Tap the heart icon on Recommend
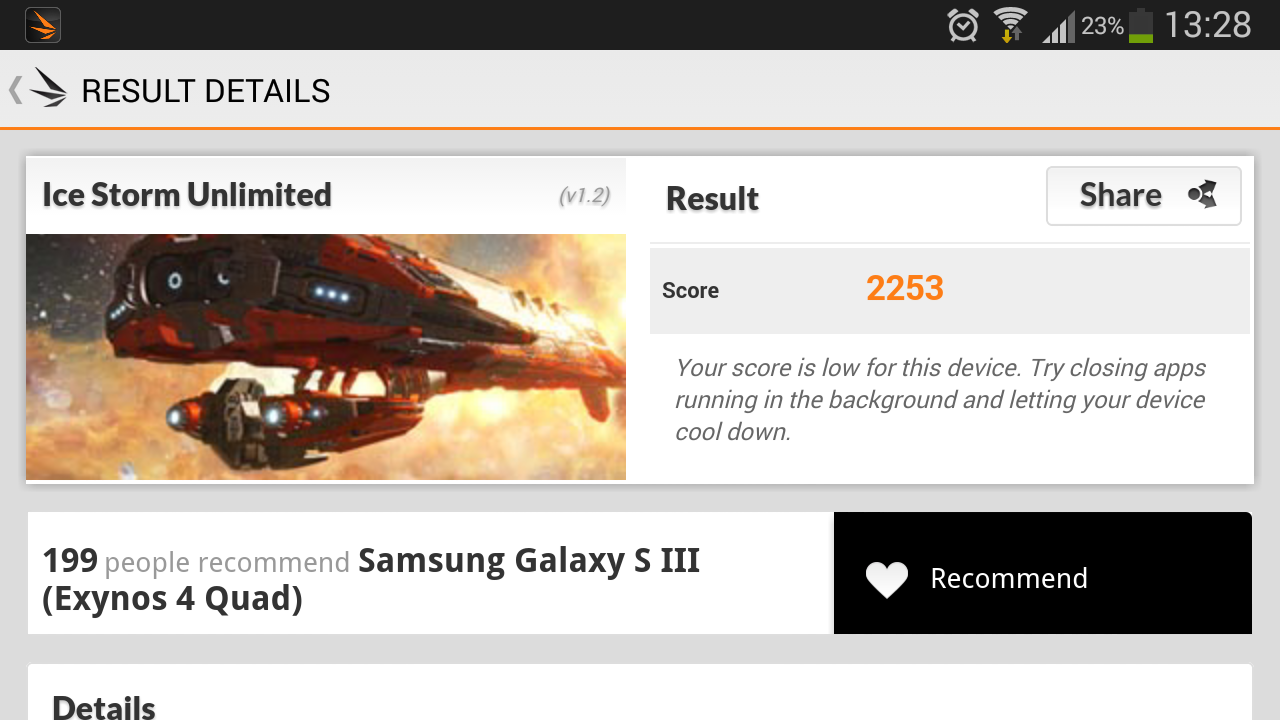Viewport: 1280px width, 720px height. (x=887, y=579)
